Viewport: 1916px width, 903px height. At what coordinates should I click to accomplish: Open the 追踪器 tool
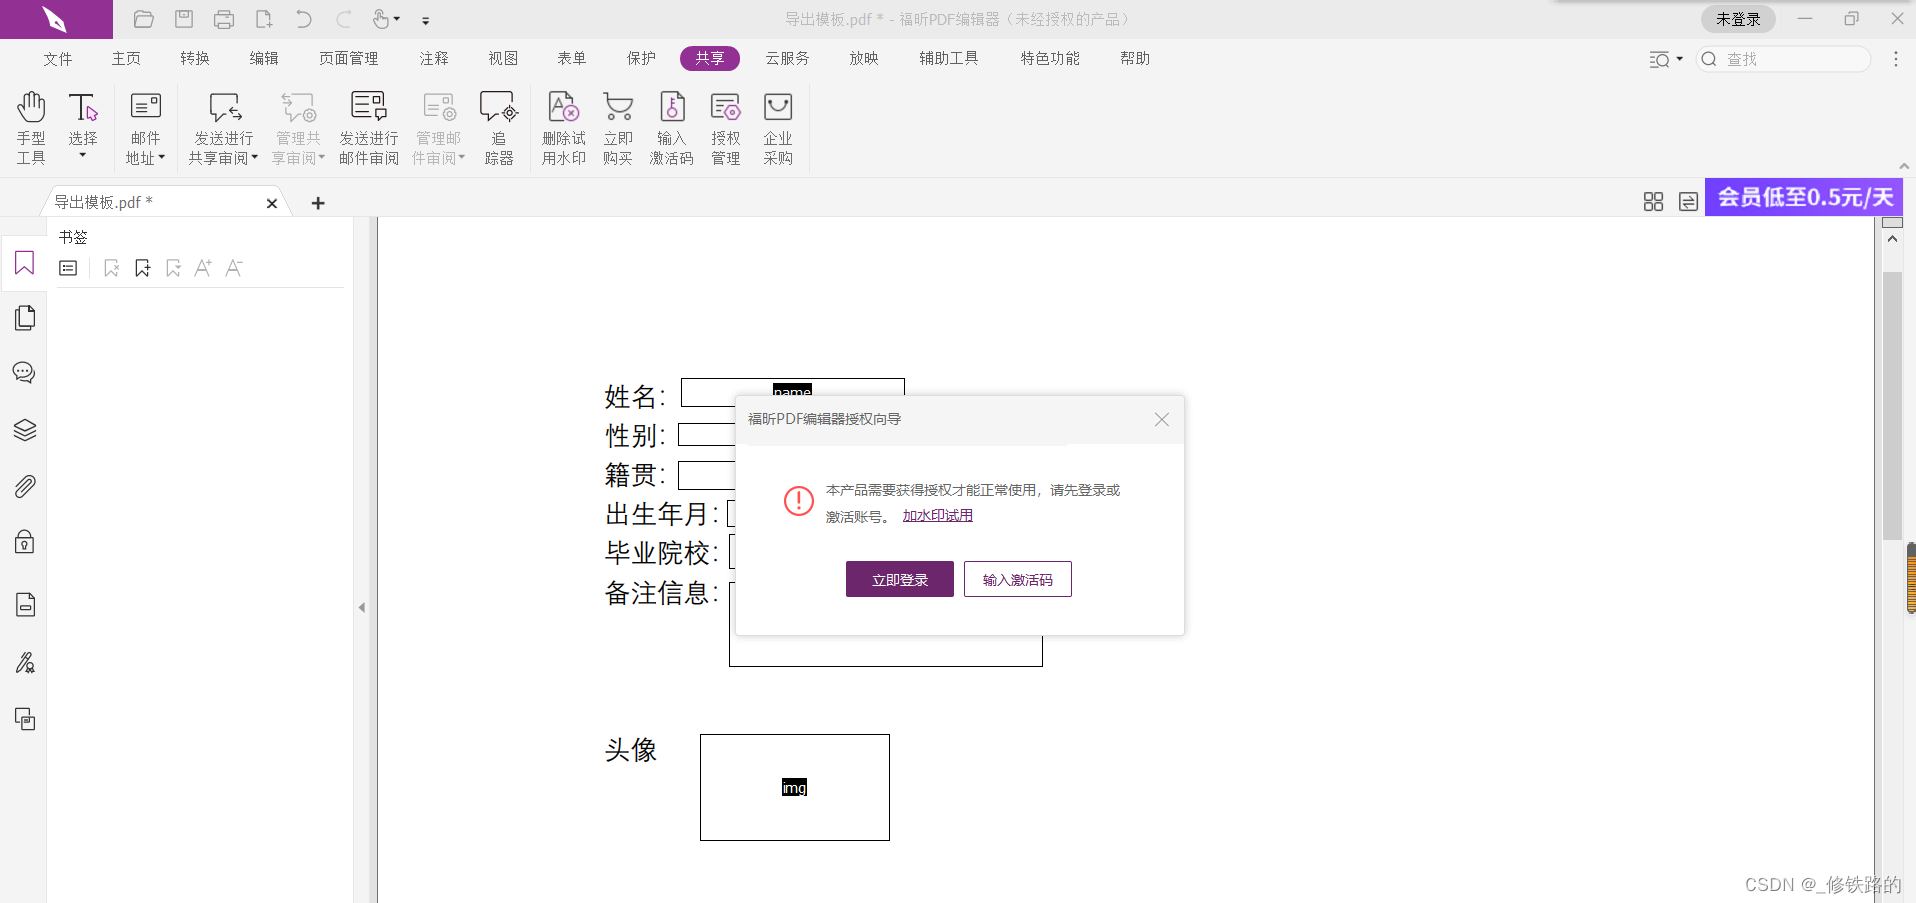coord(498,125)
